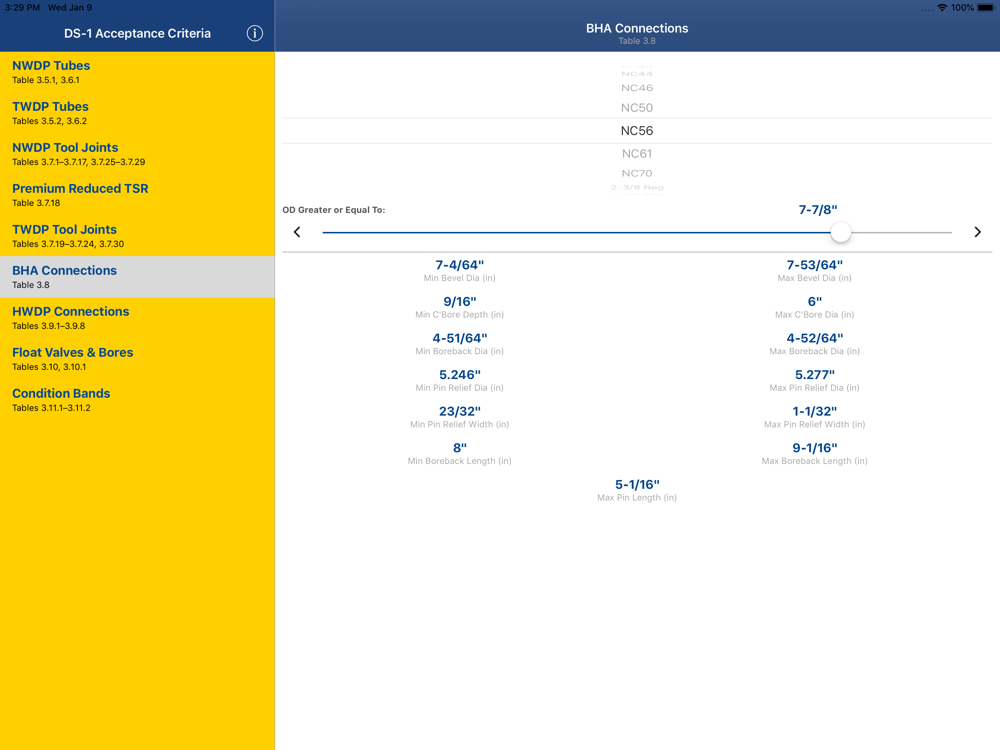This screenshot has width=1000, height=750.
Task: Click the BHA Connections page title
Action: (x=636, y=28)
